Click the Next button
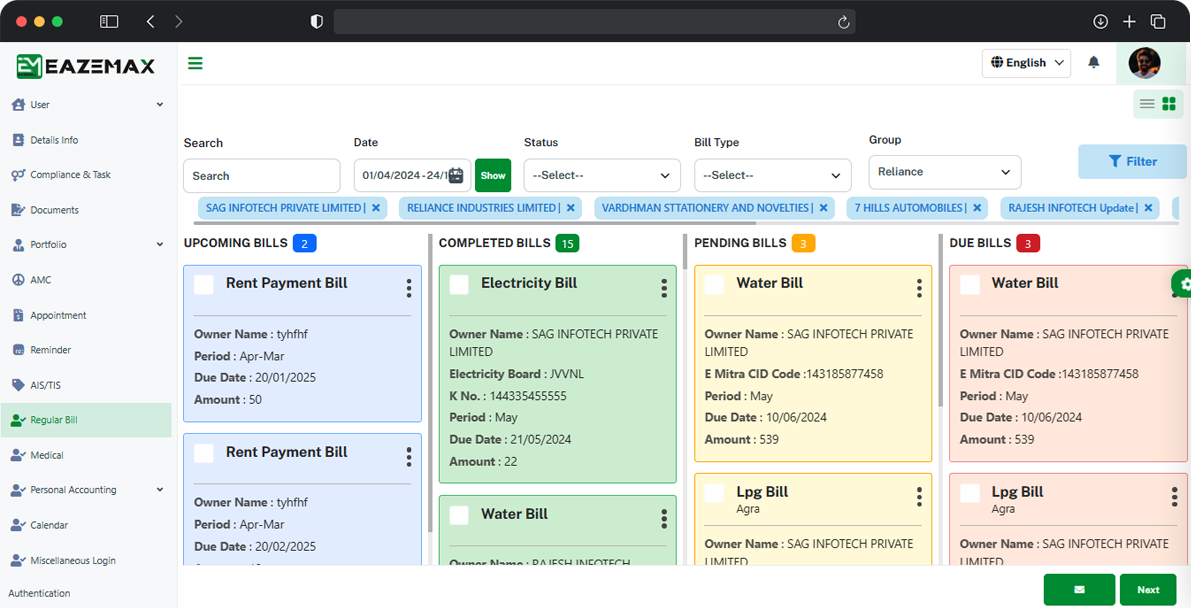The image size is (1191, 608). (x=1148, y=590)
